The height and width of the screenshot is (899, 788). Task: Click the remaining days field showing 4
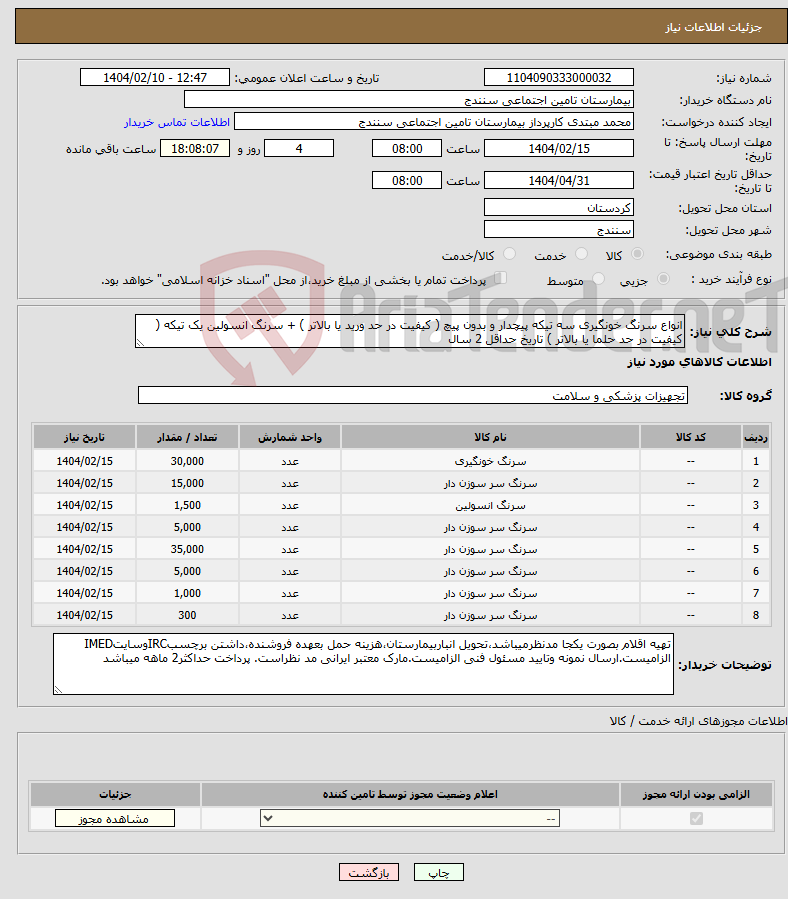click(299, 148)
